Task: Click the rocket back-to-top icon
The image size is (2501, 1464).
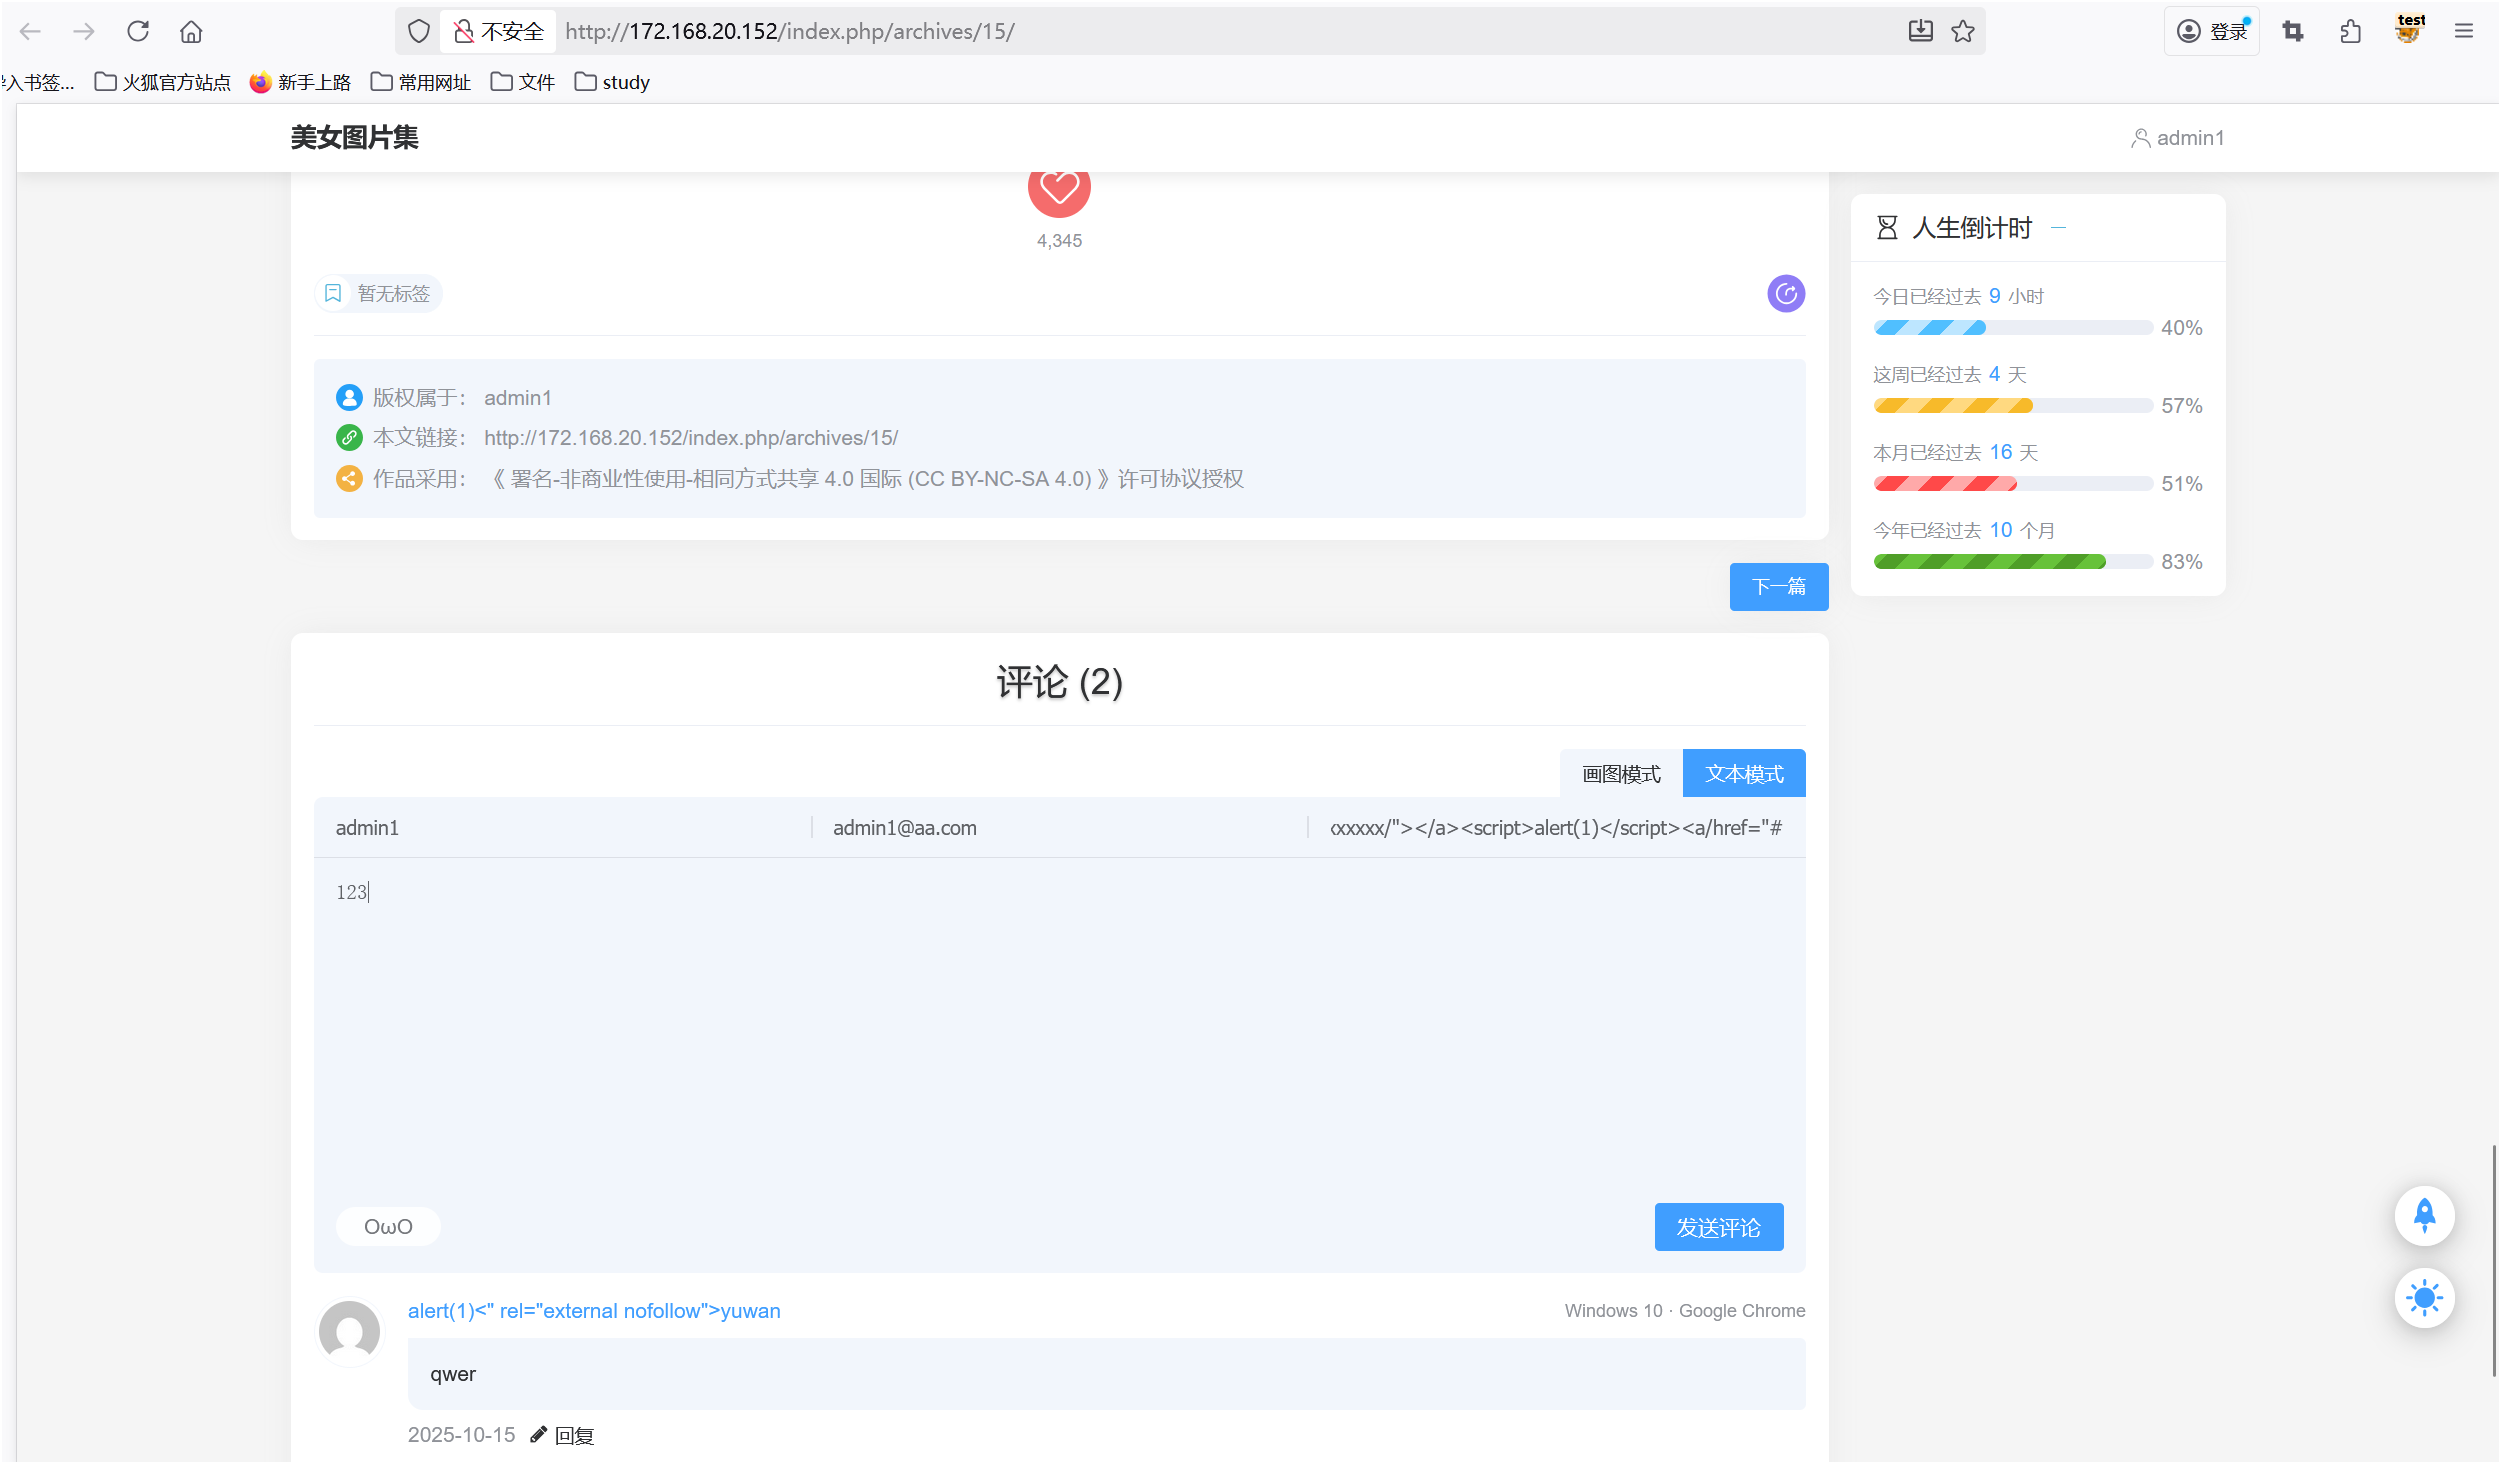Action: pyautogui.click(x=2424, y=1215)
